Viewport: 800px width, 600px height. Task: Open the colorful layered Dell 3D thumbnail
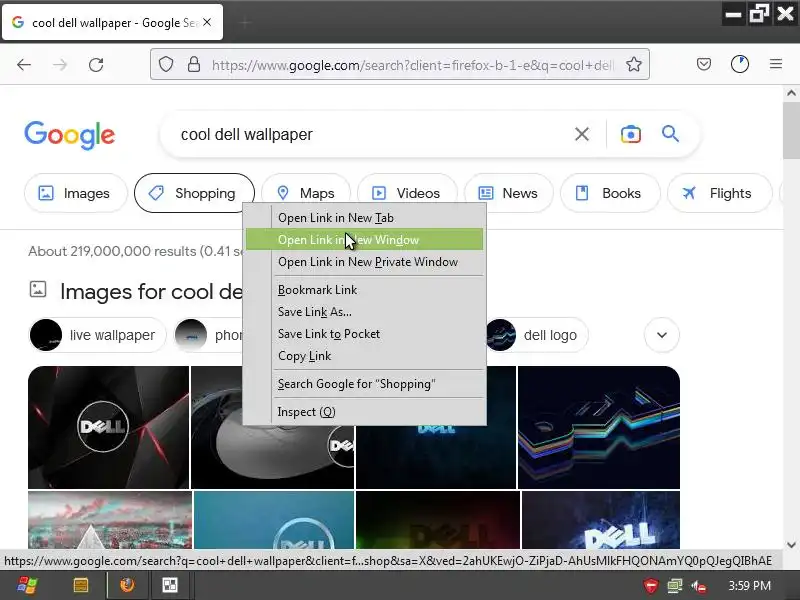pos(599,428)
